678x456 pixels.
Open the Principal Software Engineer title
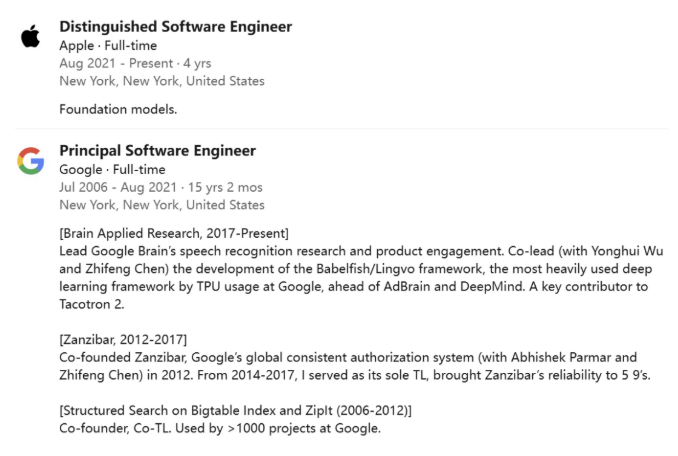[x=157, y=151]
